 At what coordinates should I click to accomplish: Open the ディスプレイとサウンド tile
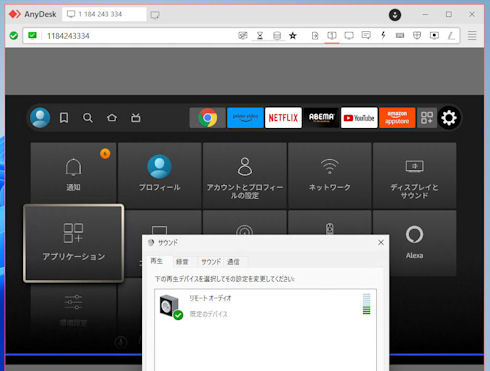pyautogui.click(x=415, y=175)
